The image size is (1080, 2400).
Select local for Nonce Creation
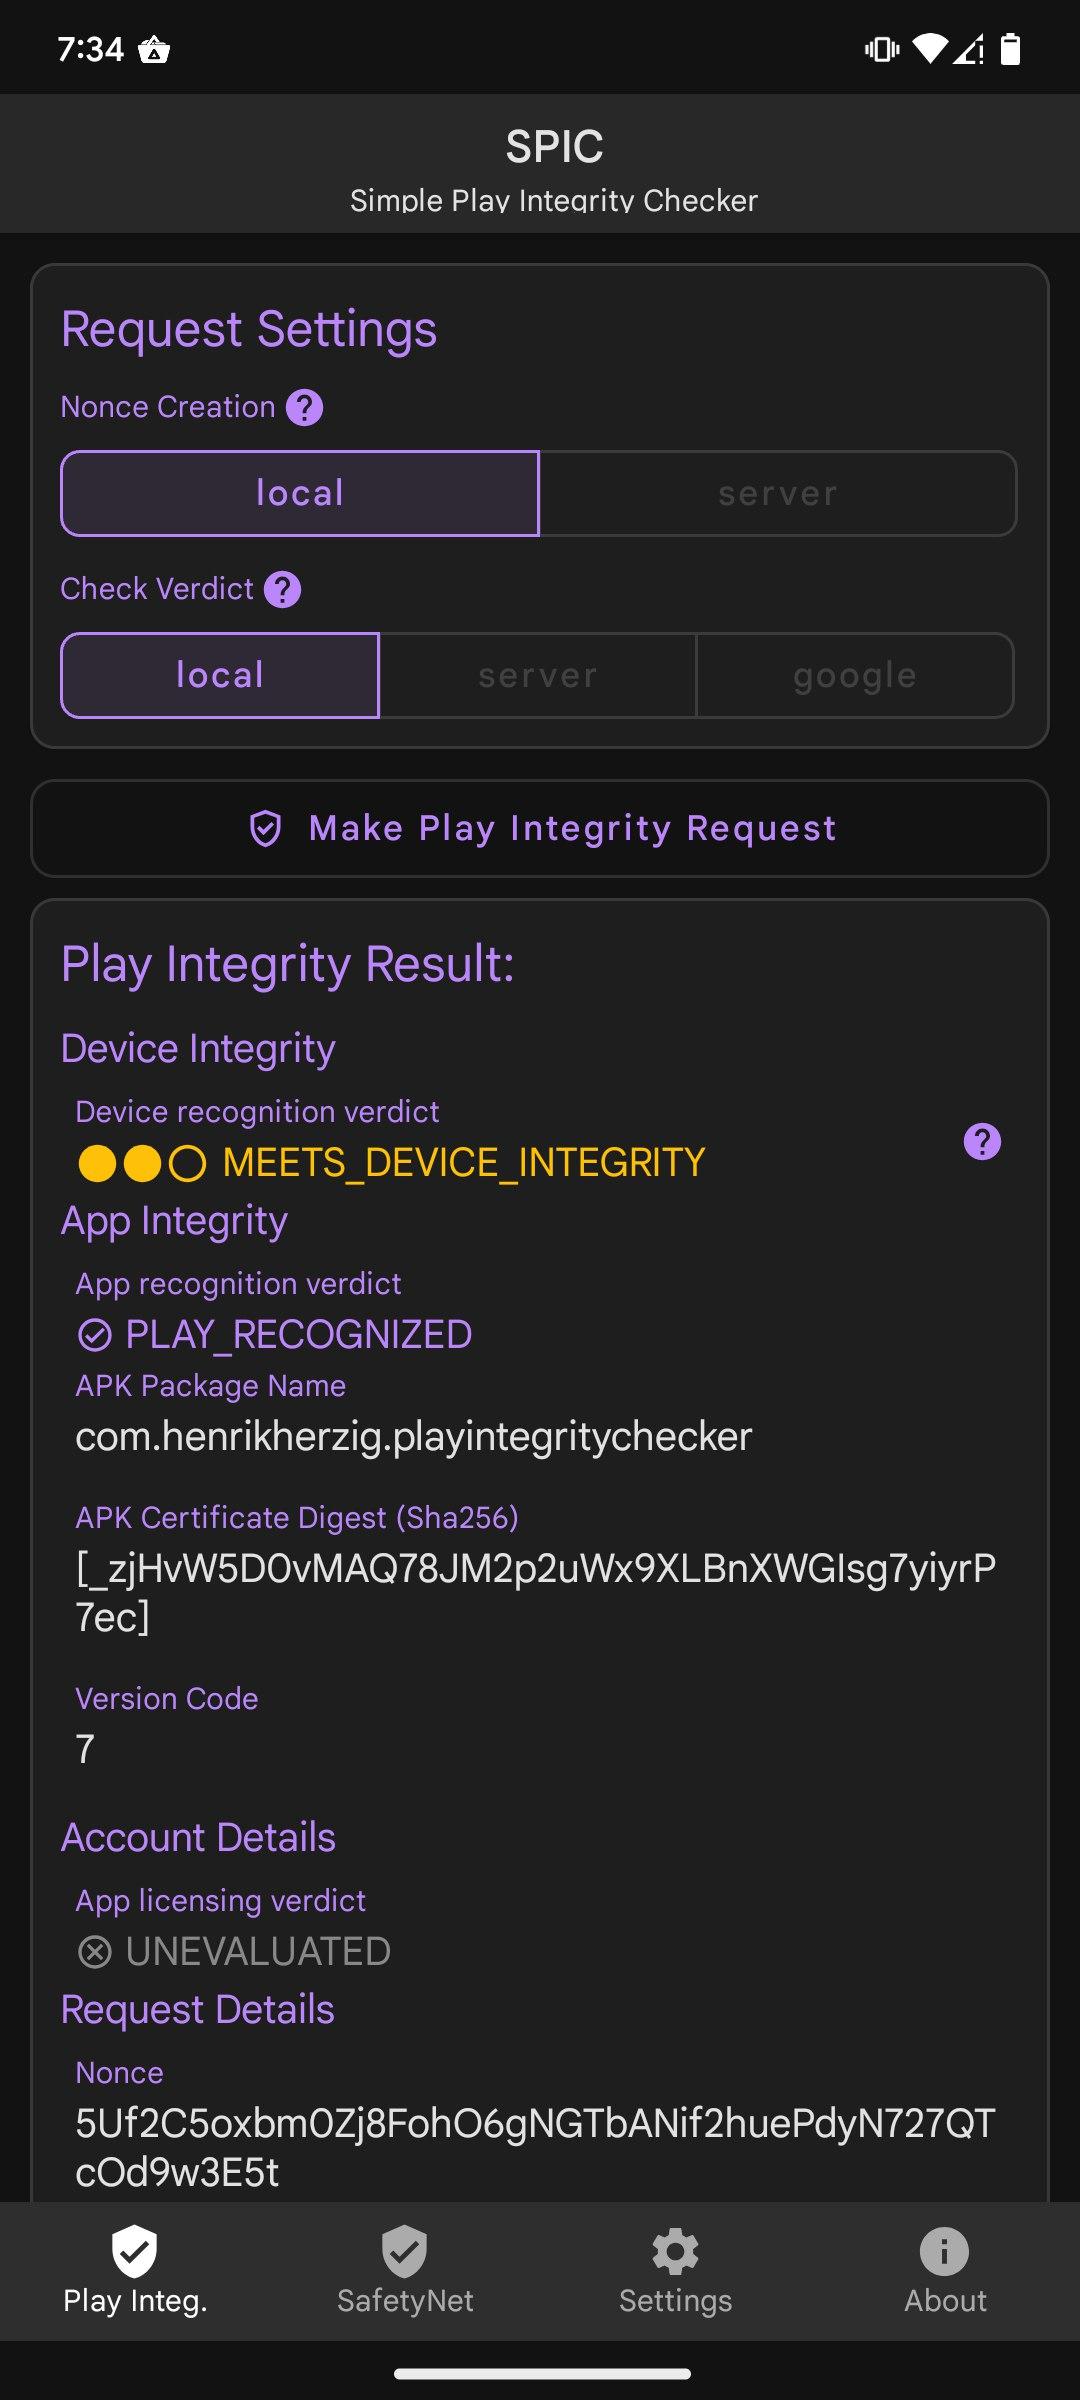(300, 493)
